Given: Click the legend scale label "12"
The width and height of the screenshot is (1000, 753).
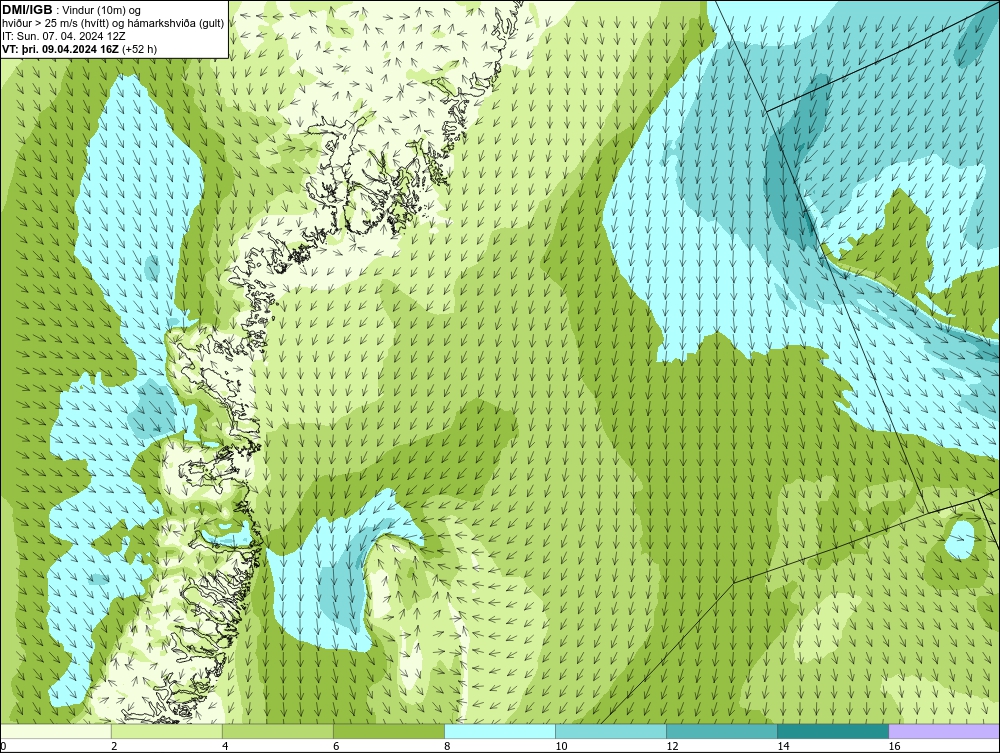Looking at the screenshot, I should tap(672, 747).
